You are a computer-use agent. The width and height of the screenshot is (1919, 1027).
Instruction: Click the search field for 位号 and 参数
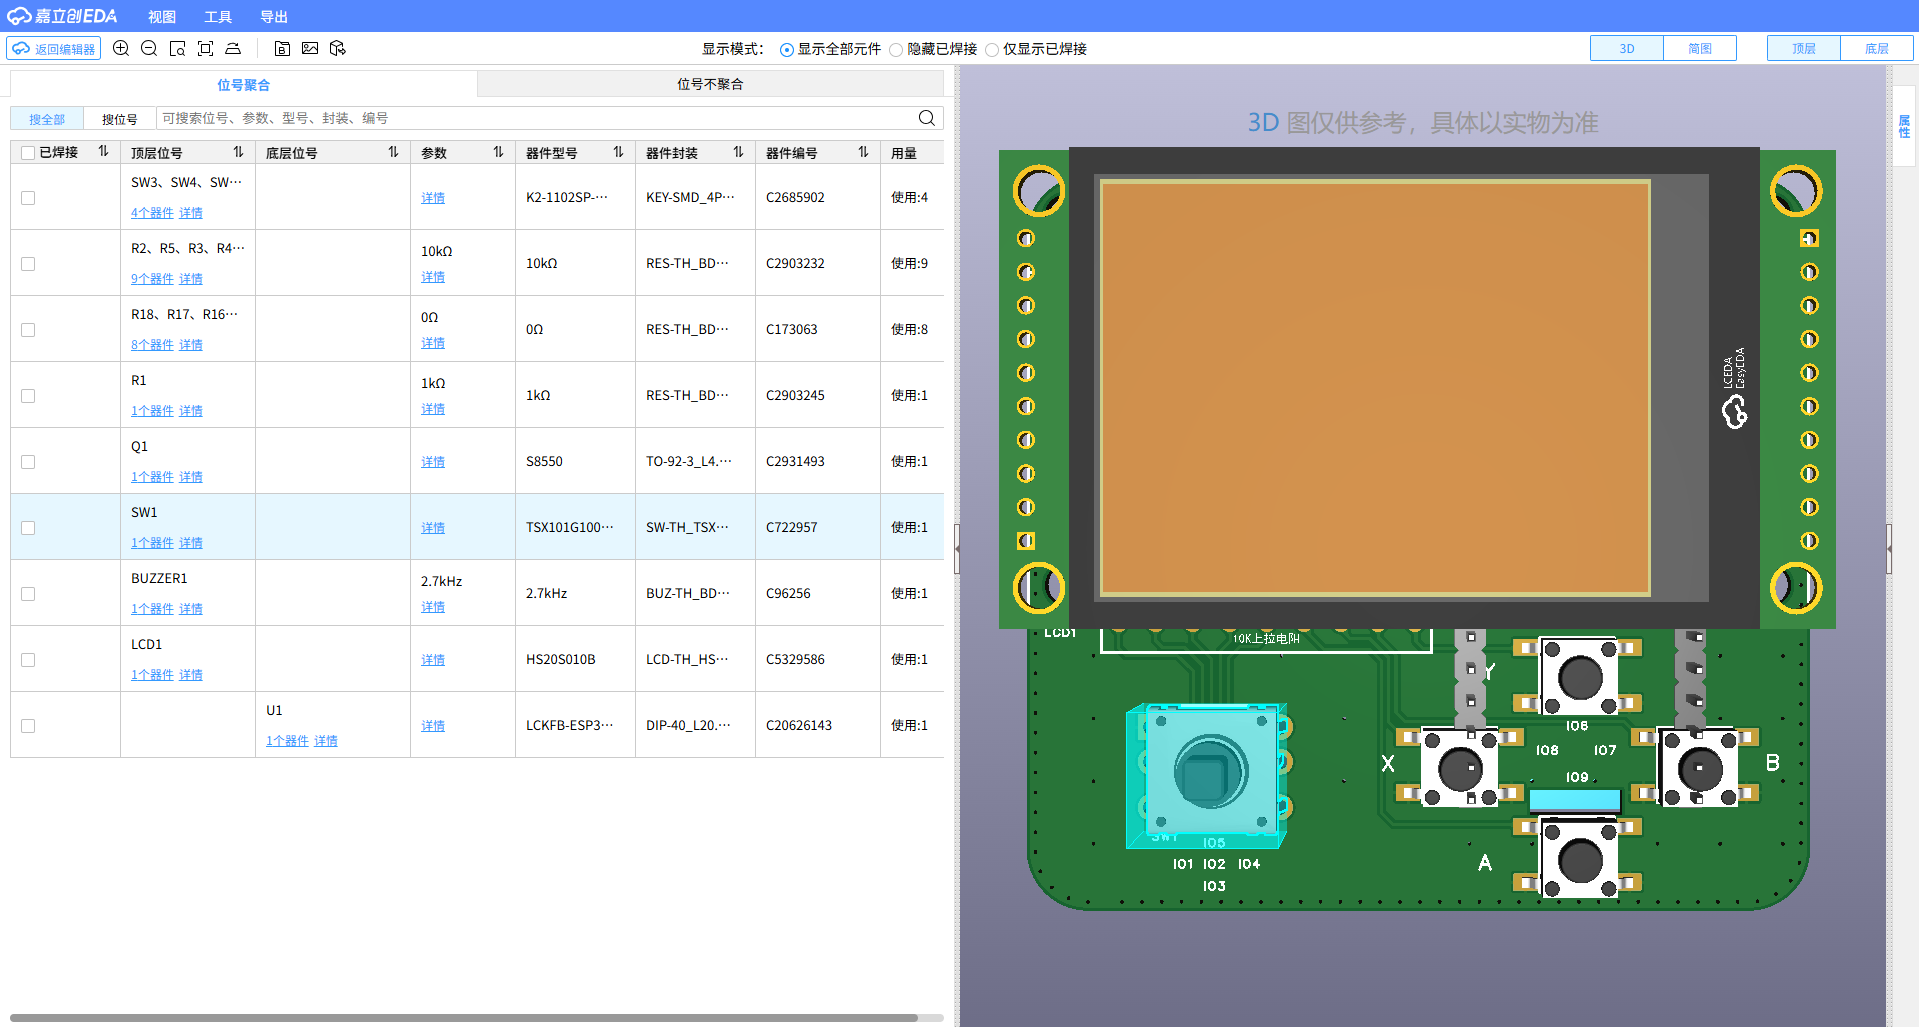(537, 118)
